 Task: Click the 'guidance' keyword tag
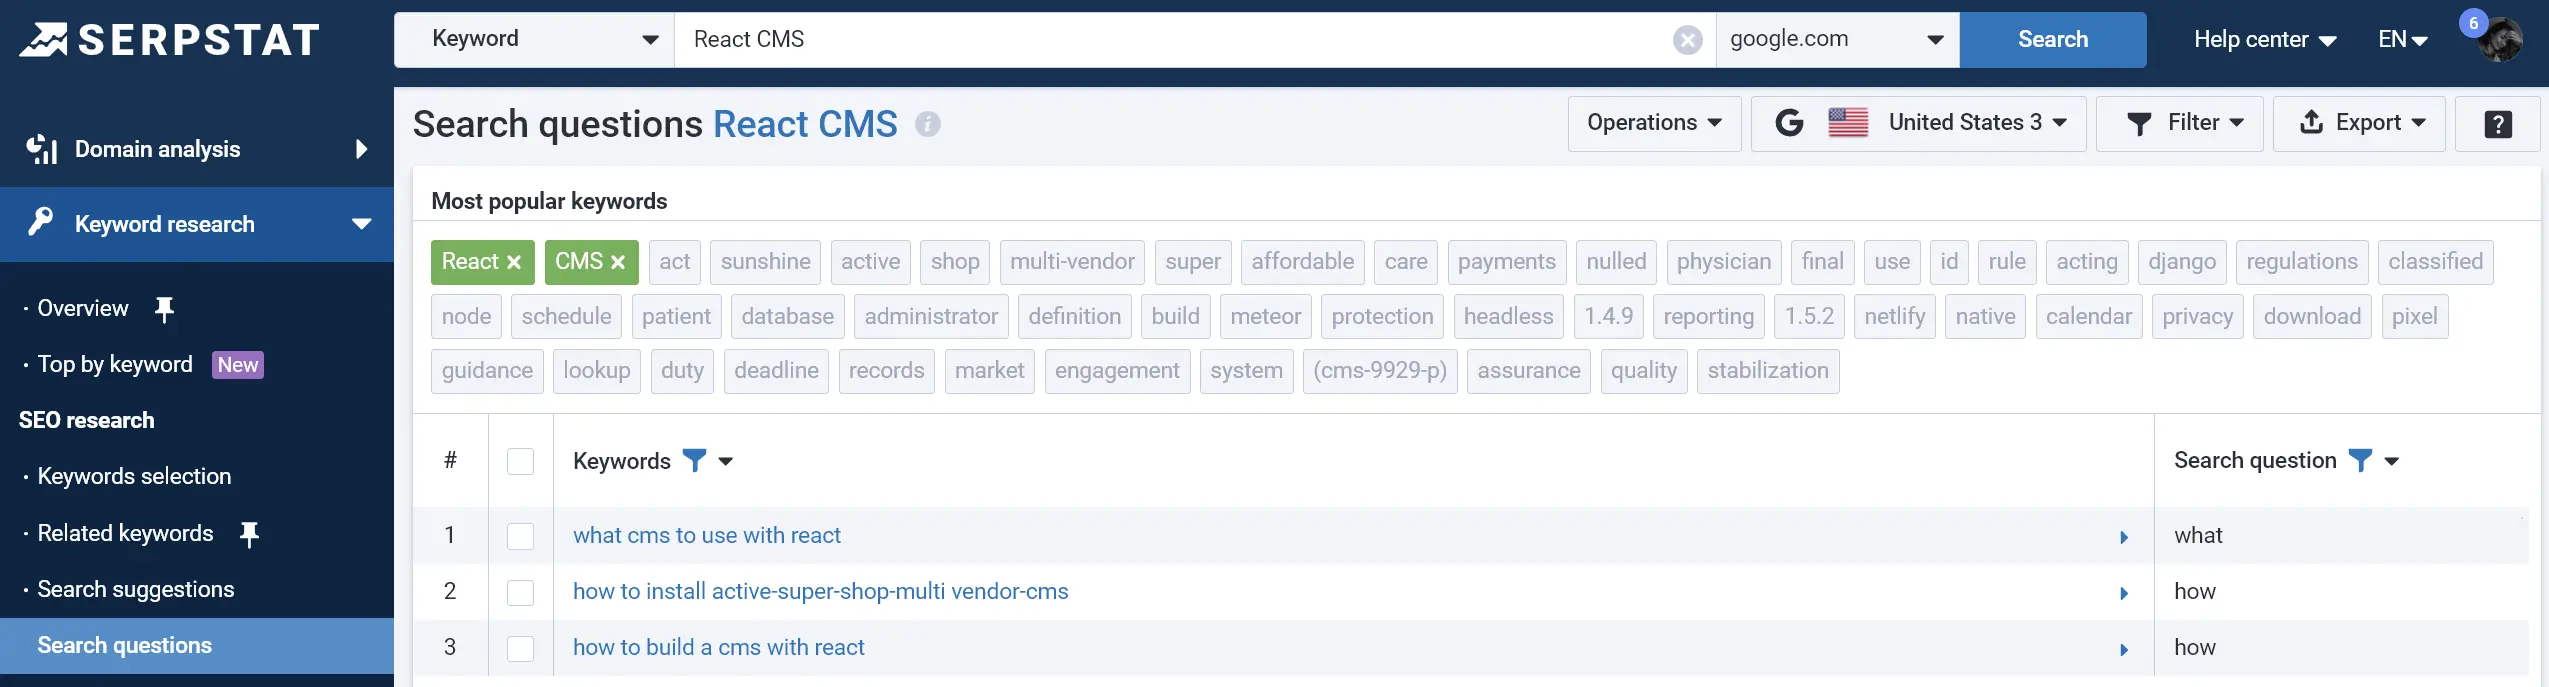[x=488, y=371]
